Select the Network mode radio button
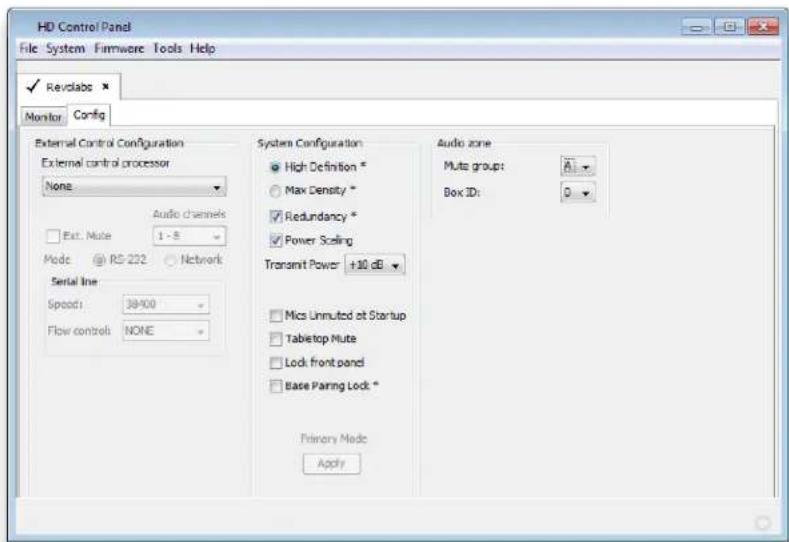This screenshot has width=789, height=542. (x=171, y=260)
